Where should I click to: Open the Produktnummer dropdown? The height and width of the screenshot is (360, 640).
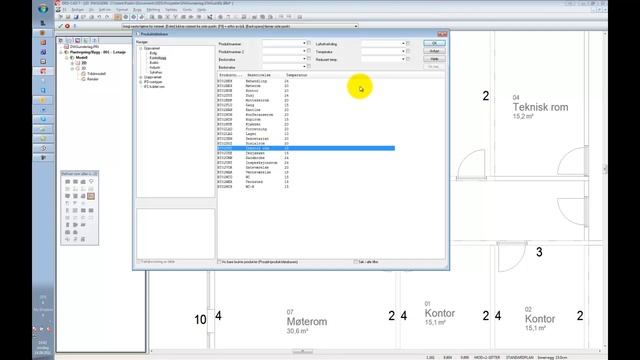[304, 43]
